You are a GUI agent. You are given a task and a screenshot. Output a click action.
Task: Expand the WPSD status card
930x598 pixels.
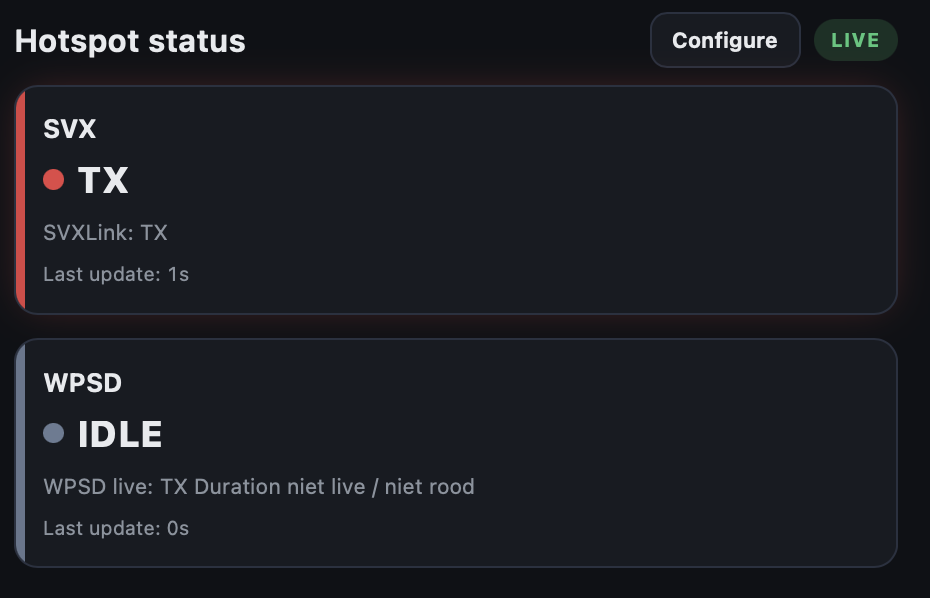(x=458, y=452)
